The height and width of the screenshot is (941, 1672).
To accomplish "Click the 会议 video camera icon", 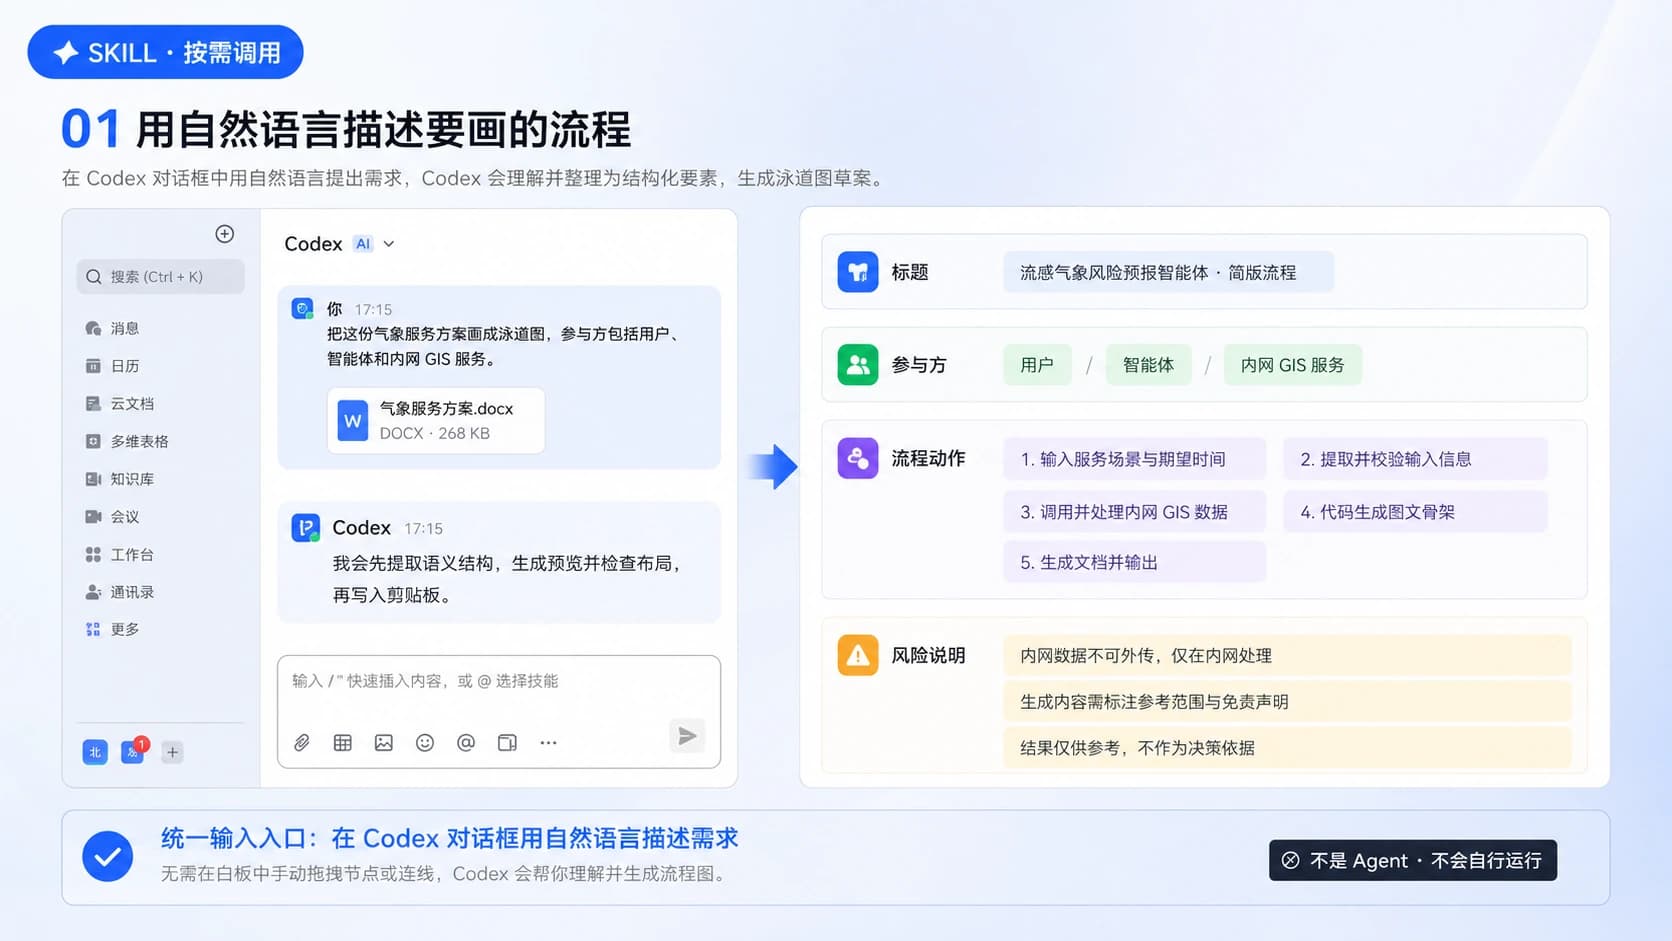I will (93, 517).
